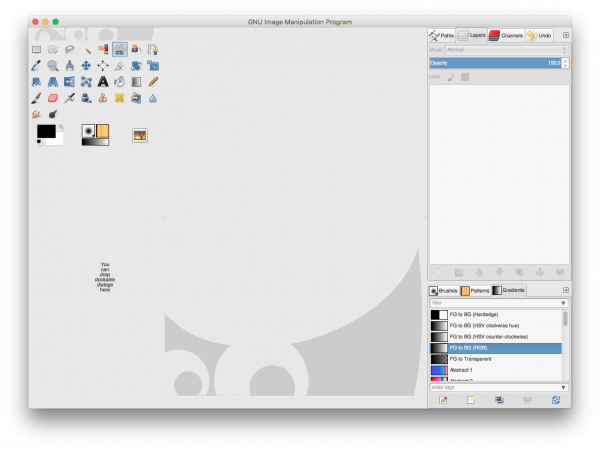Select the Move tool
The height and width of the screenshot is (449, 600).
[x=86, y=66]
